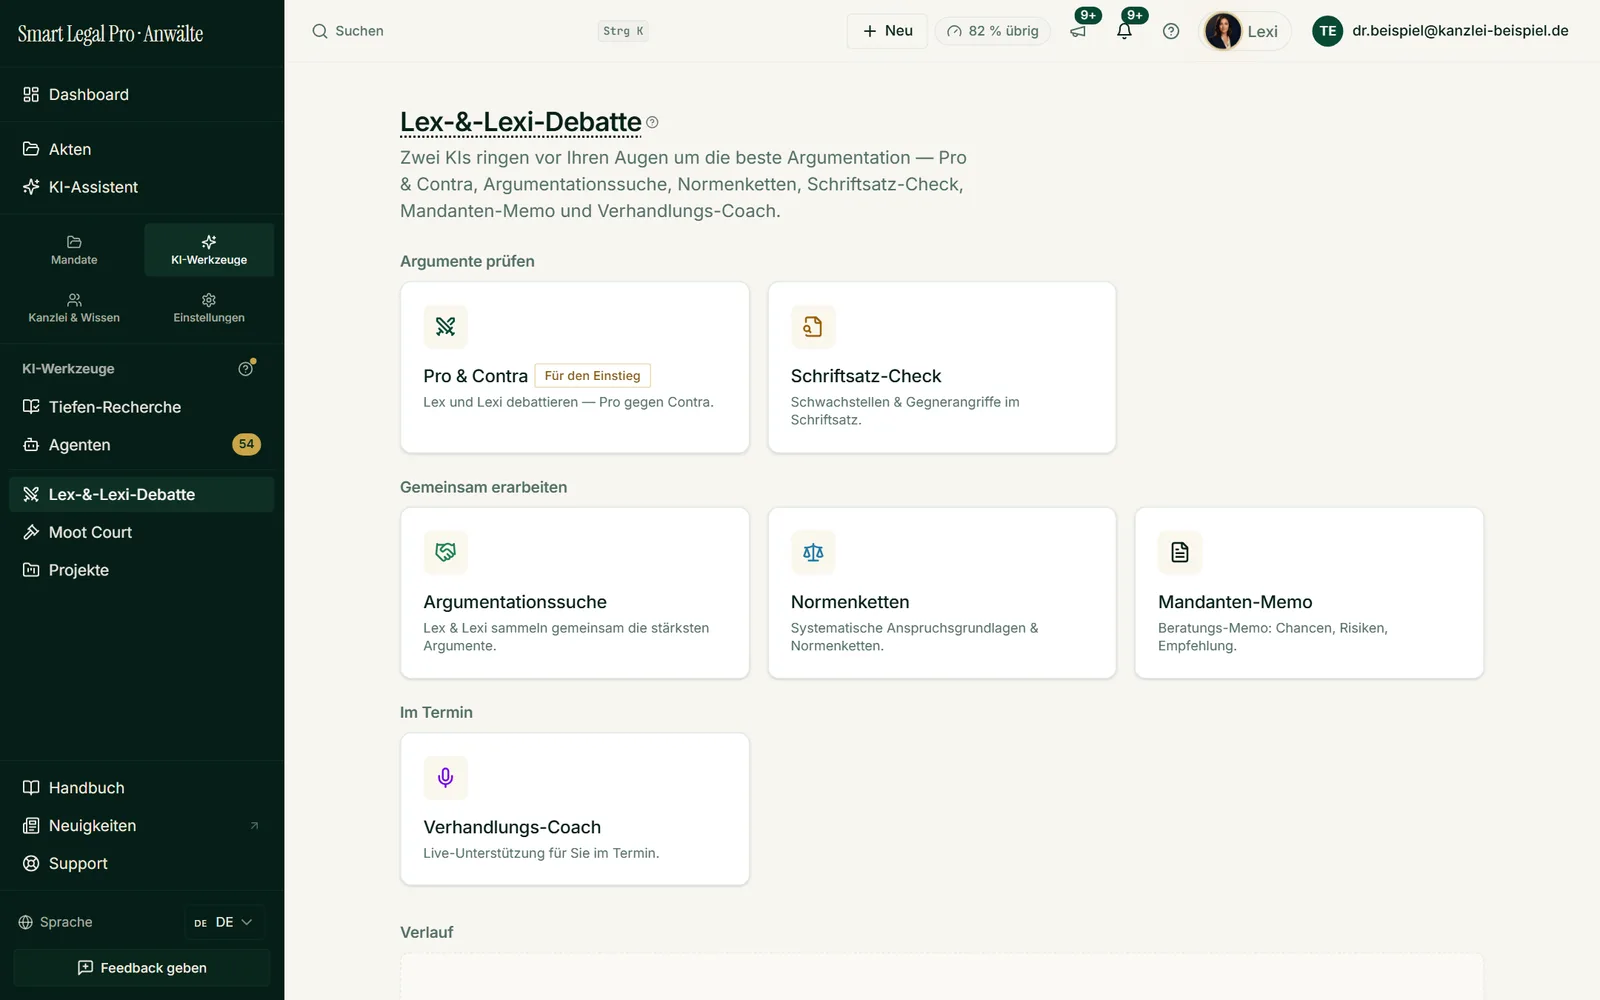Click the TE user initials avatar
Viewport: 1600px width, 1000px height.
[x=1327, y=31]
